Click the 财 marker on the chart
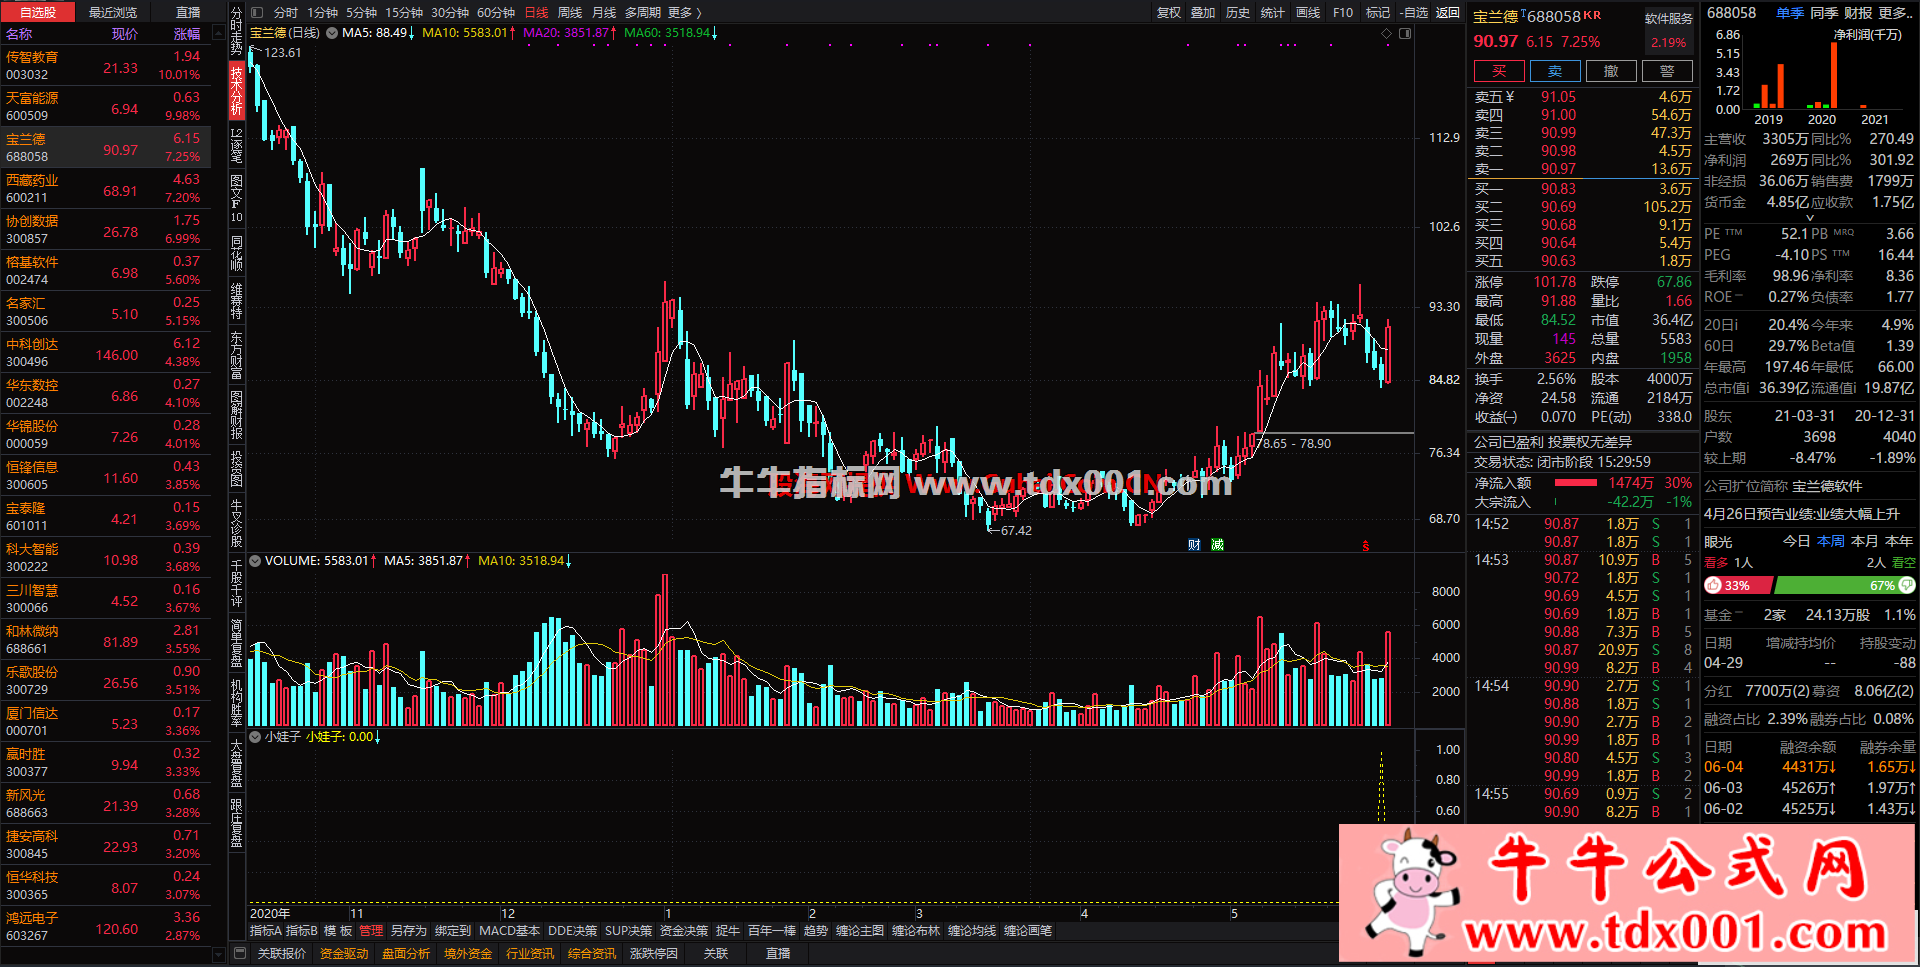1920x967 pixels. point(1194,545)
